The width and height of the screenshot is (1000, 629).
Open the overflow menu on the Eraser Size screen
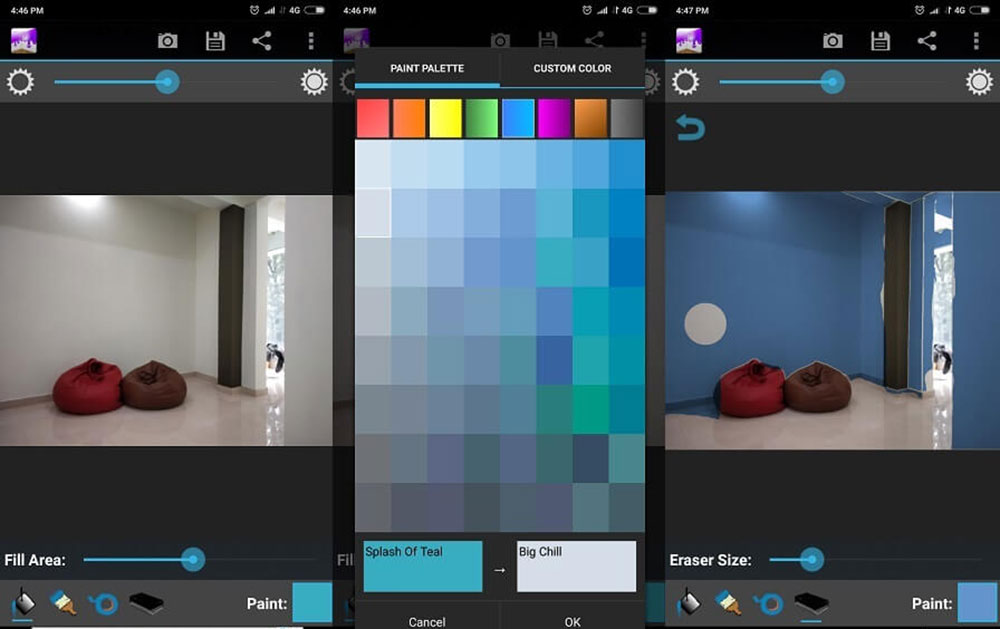click(976, 41)
